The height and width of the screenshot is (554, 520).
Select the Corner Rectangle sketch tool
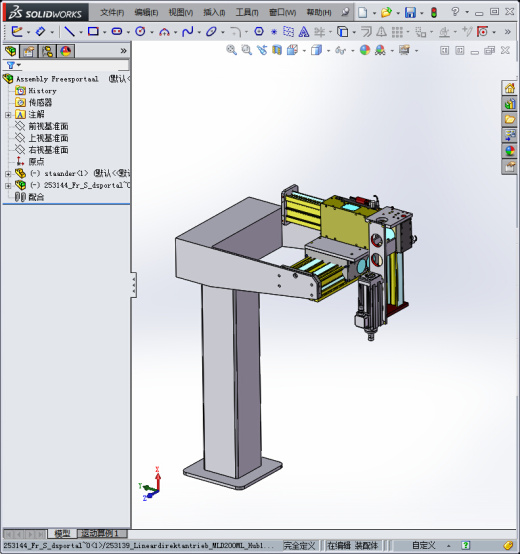[x=93, y=32]
